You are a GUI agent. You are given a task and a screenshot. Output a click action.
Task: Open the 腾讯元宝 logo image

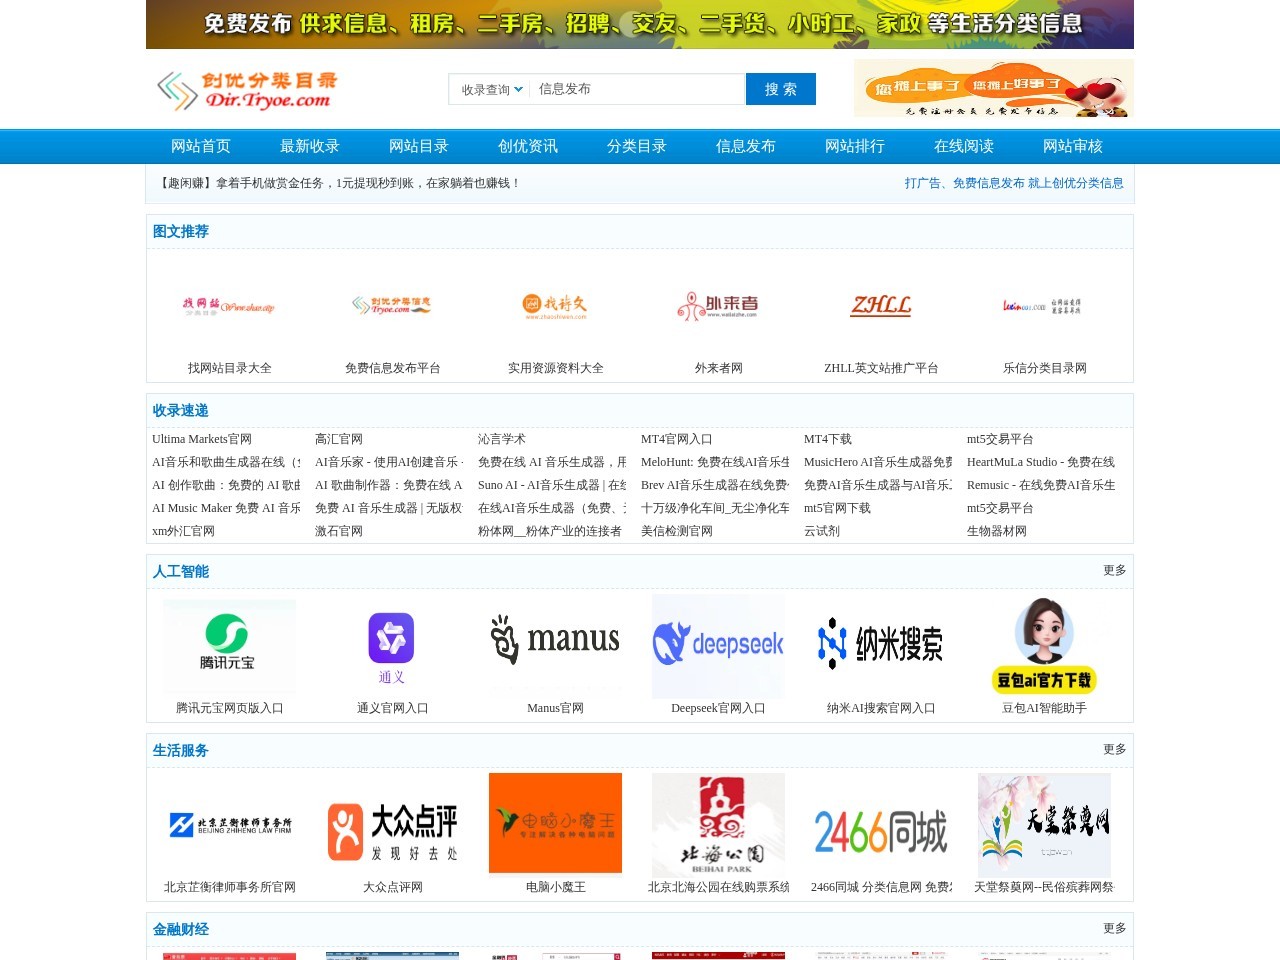pos(229,646)
